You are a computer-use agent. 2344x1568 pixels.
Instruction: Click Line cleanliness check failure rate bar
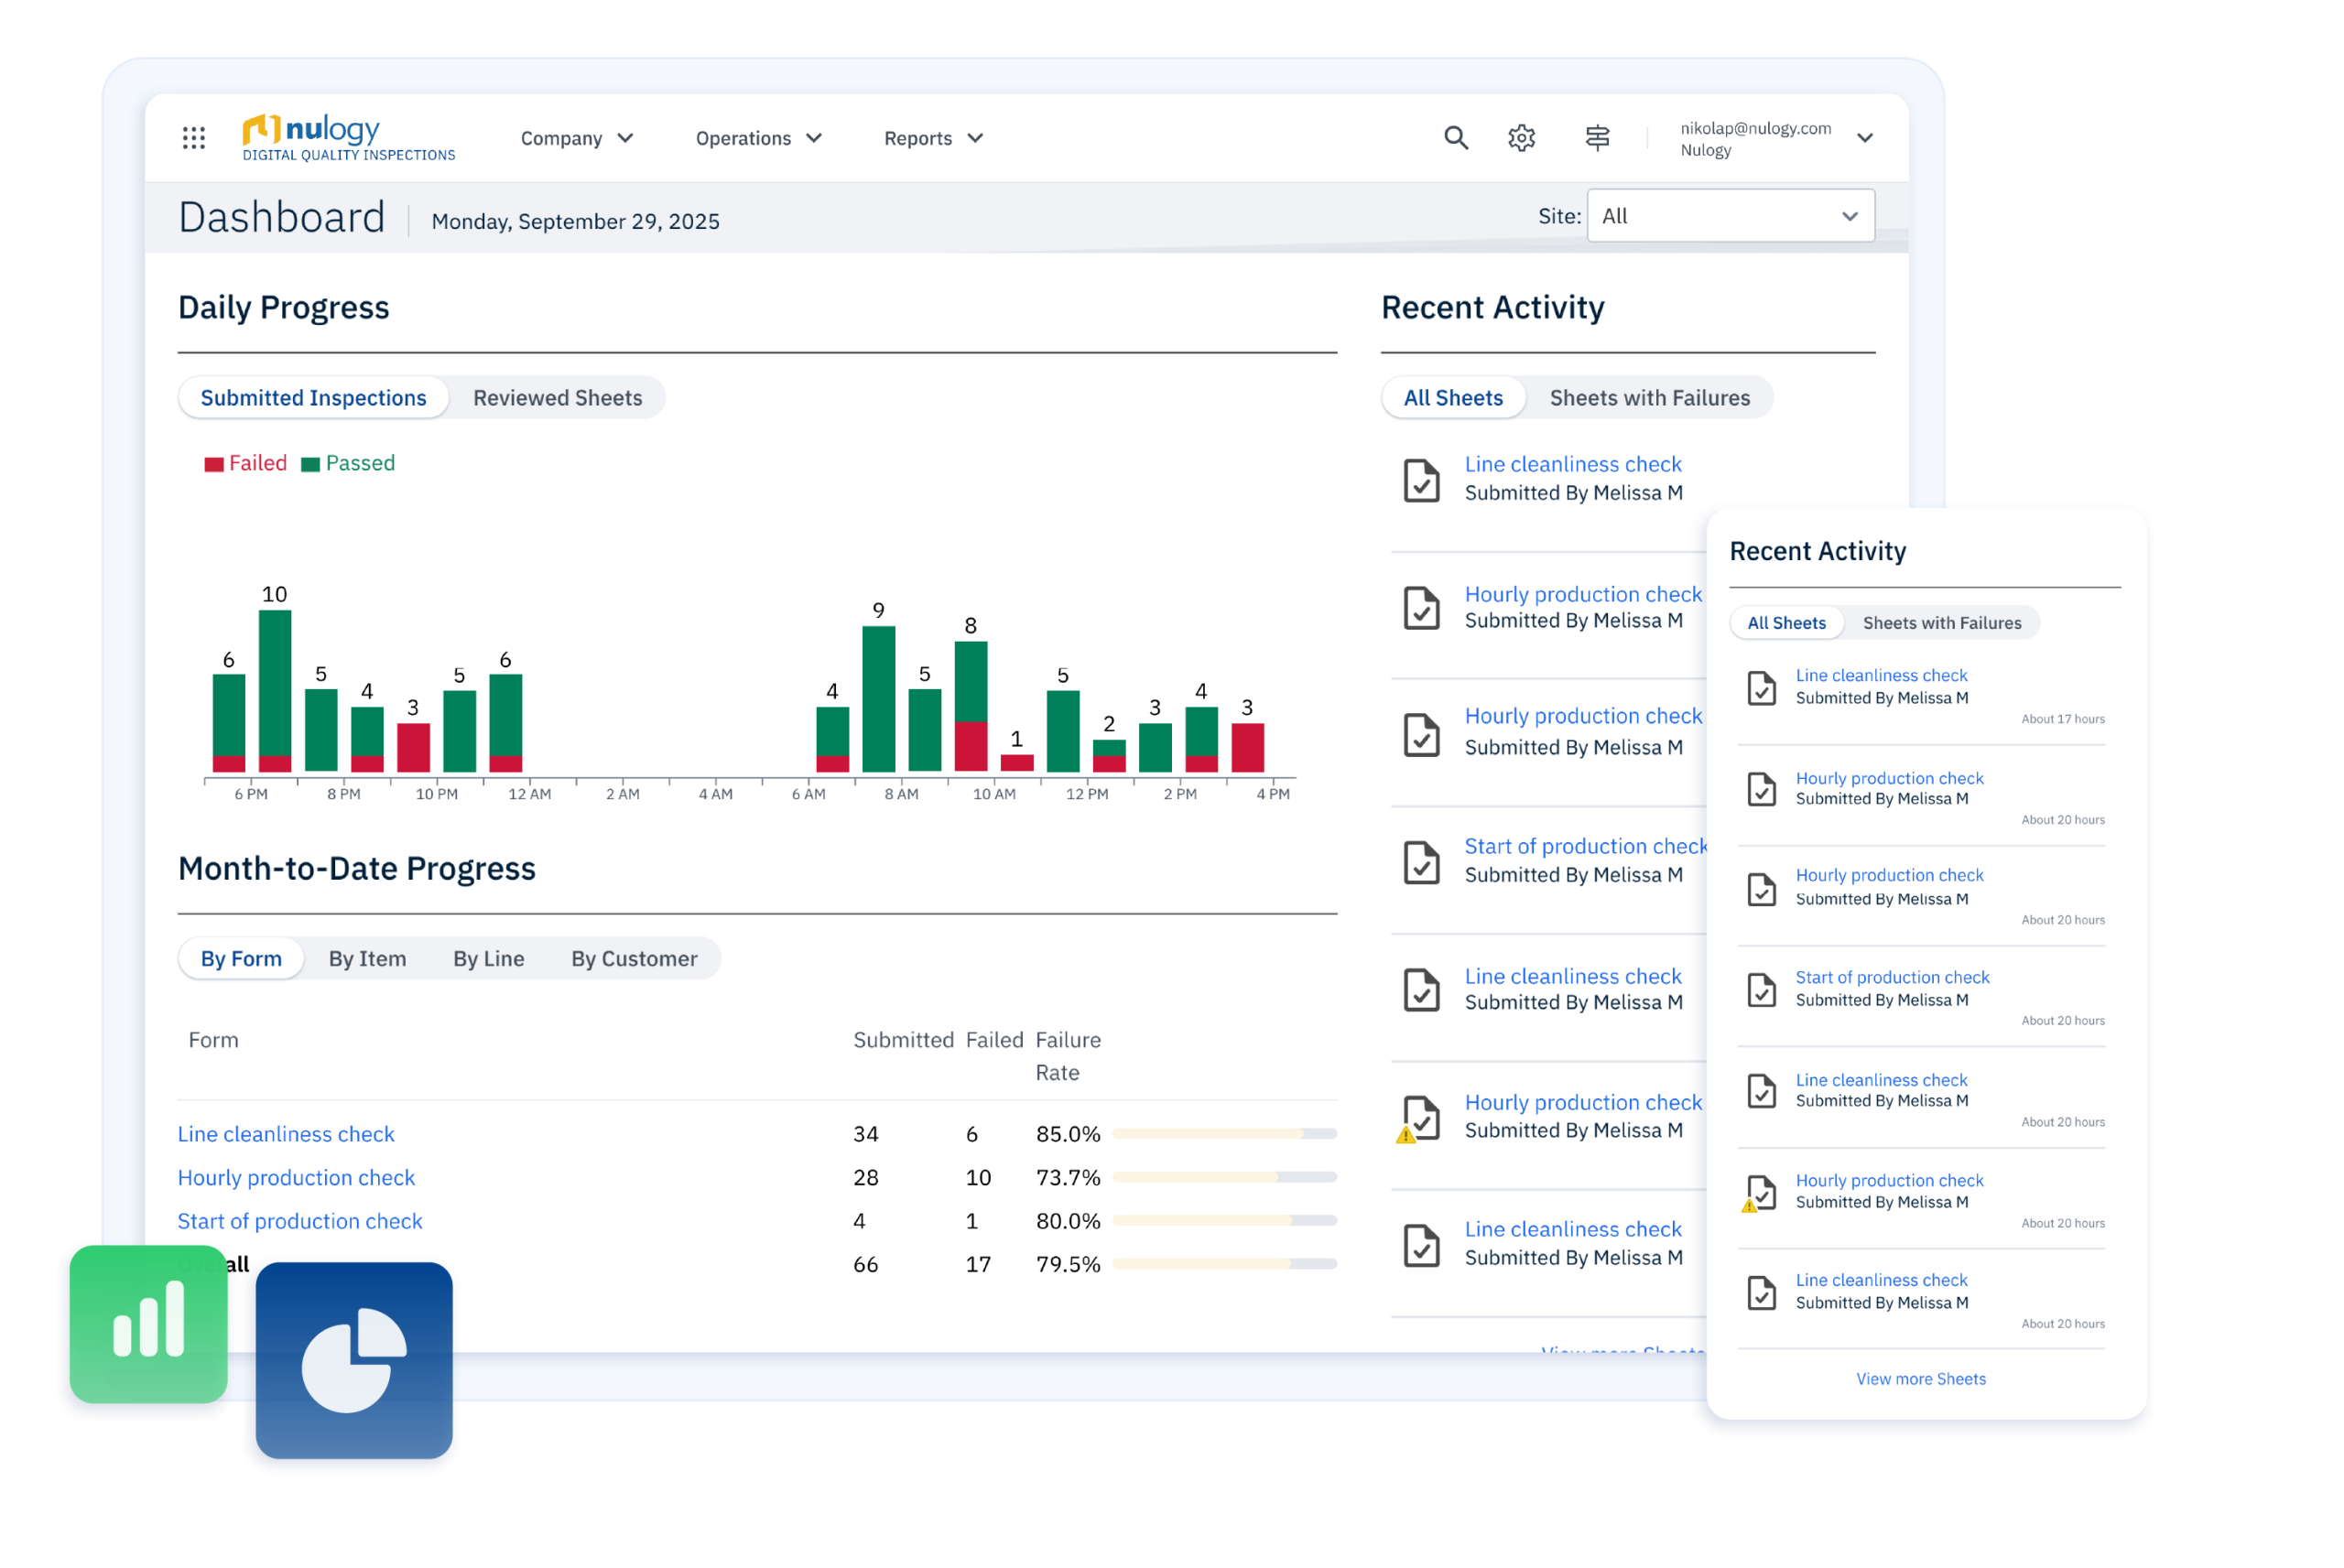point(1223,1134)
